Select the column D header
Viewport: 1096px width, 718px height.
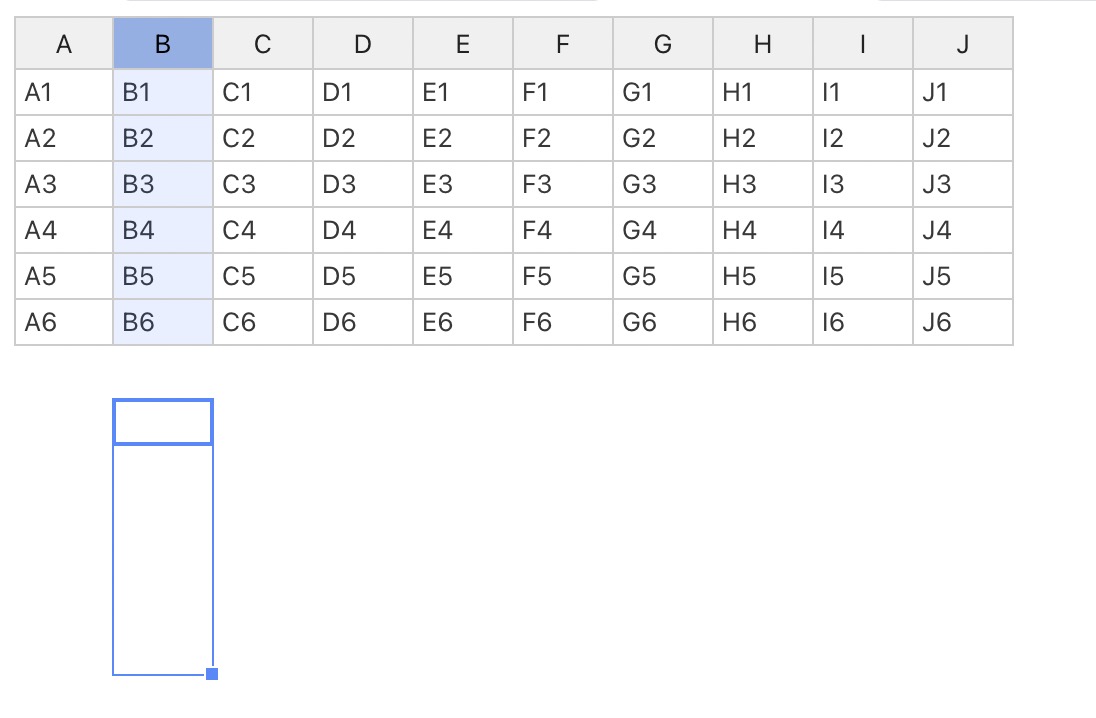[363, 44]
